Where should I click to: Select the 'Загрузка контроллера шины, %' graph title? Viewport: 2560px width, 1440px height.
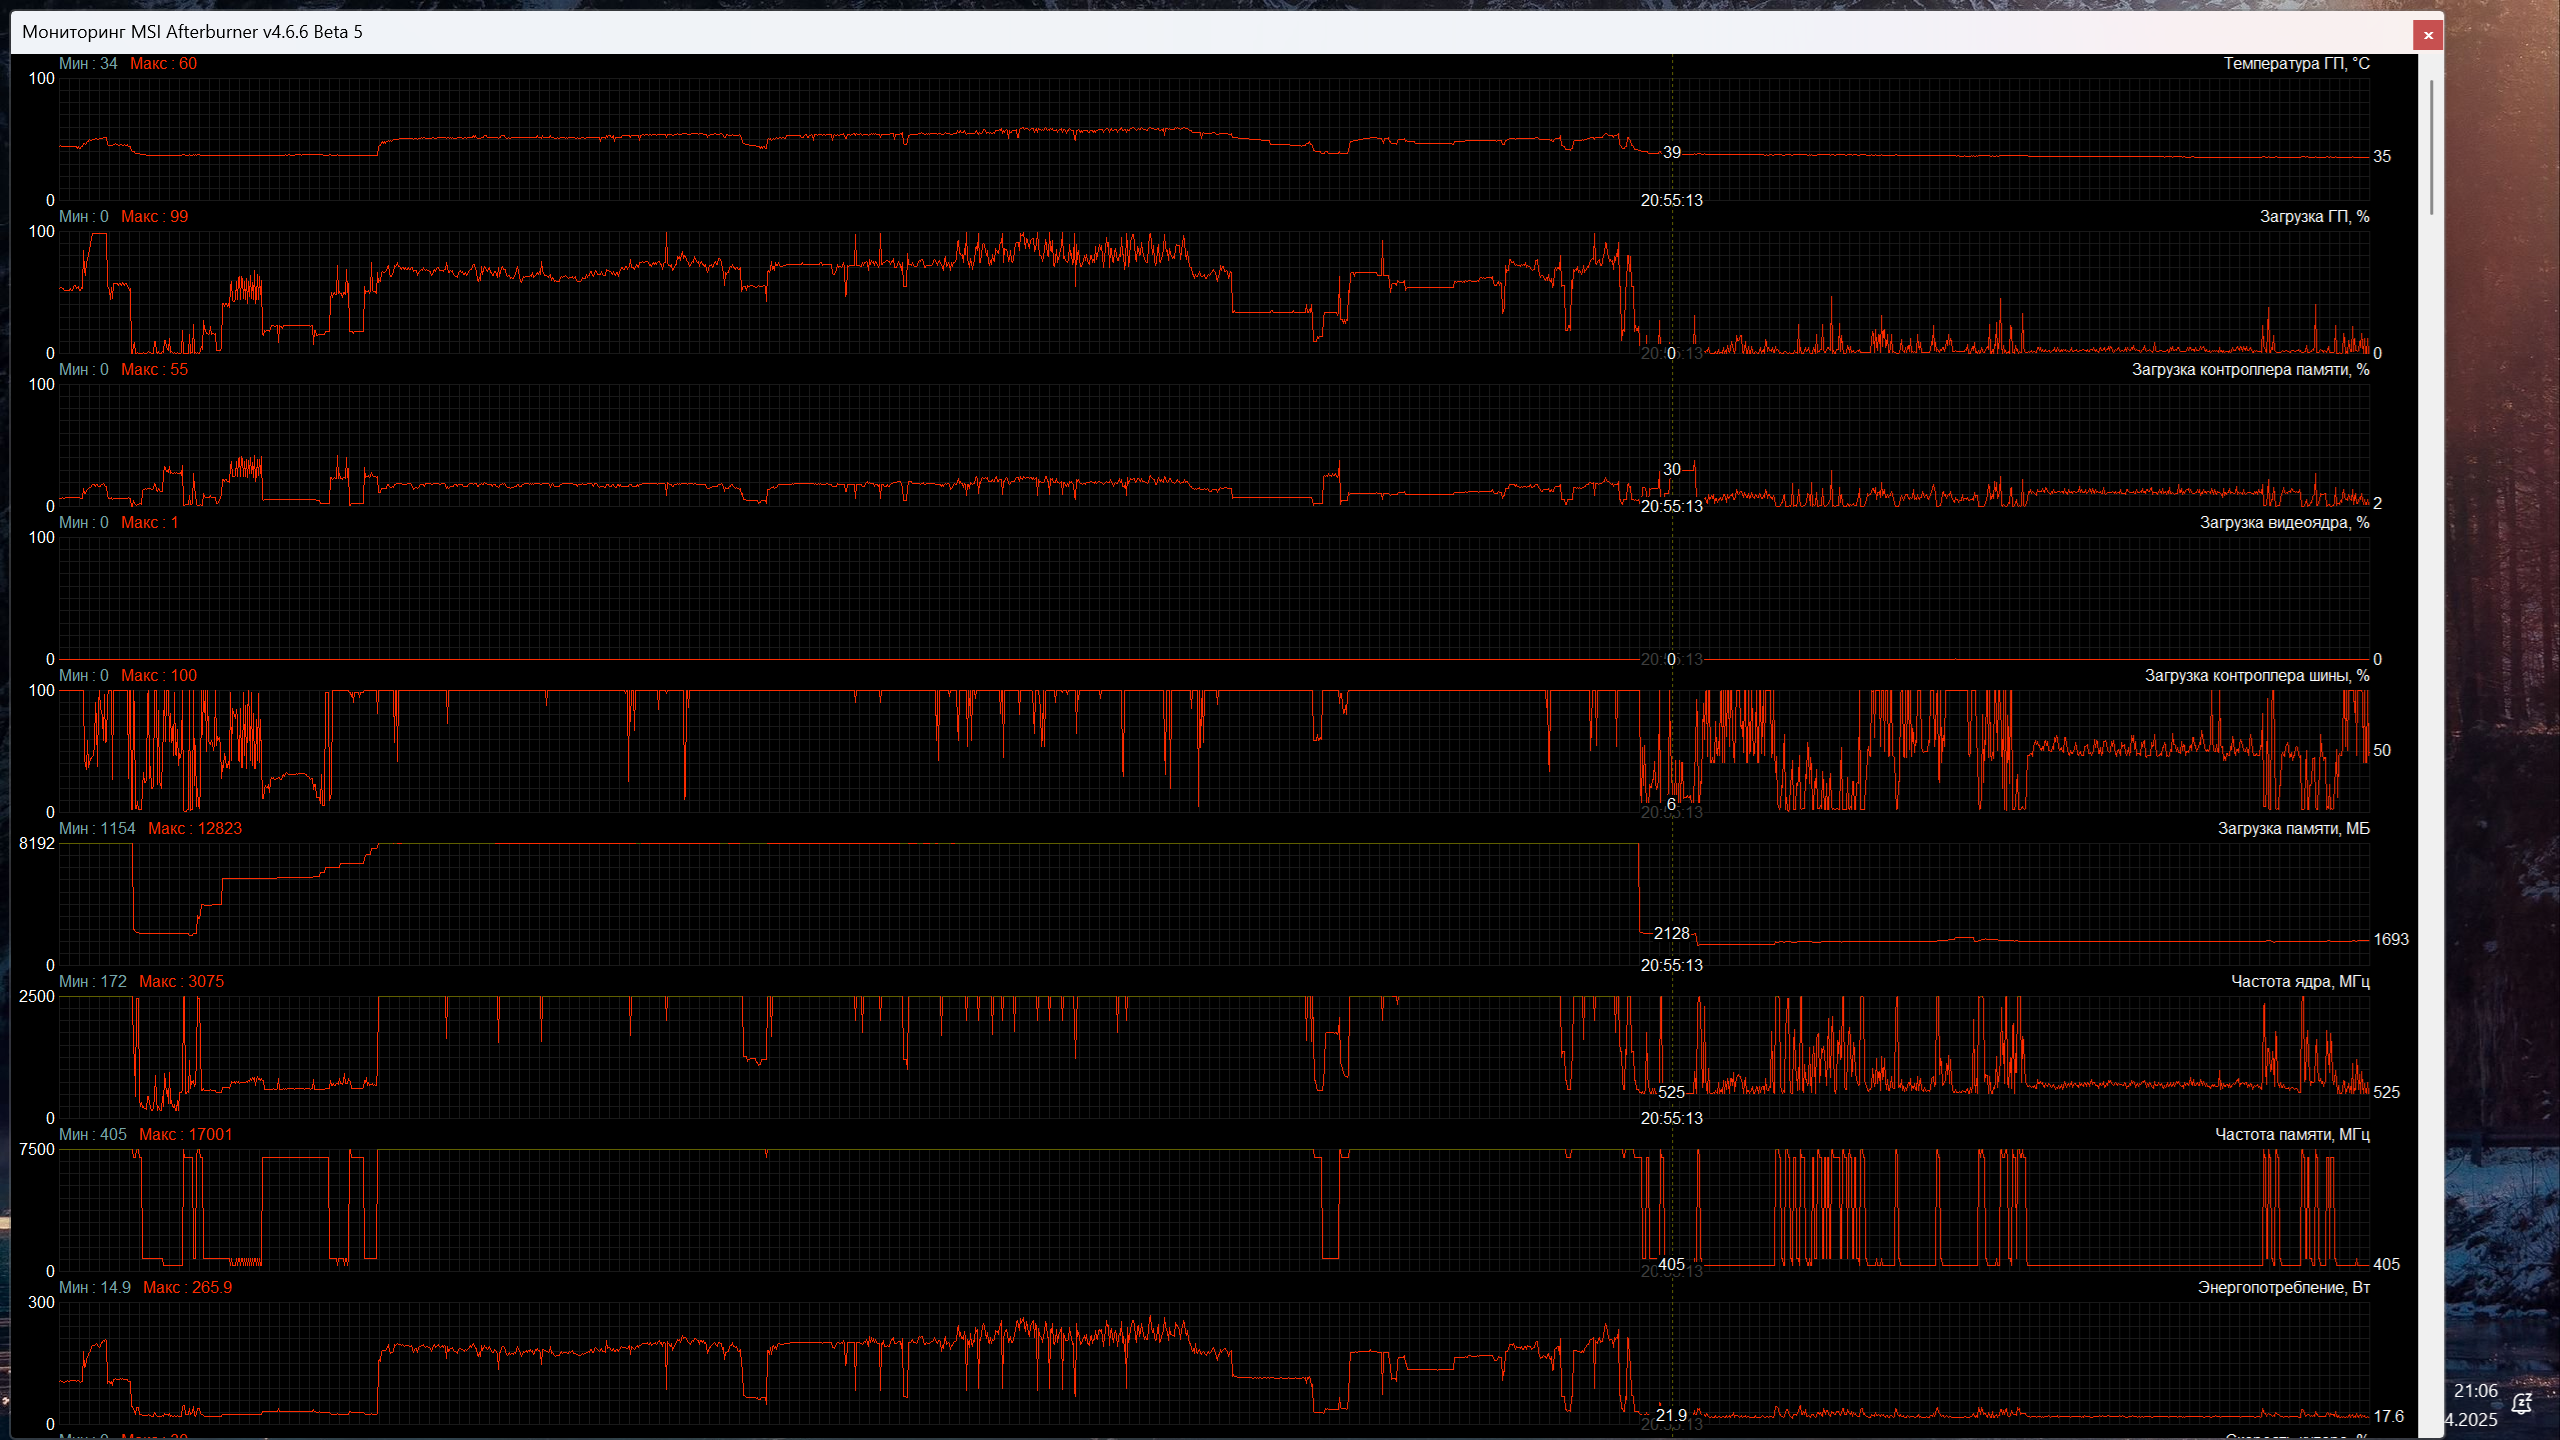point(2257,676)
